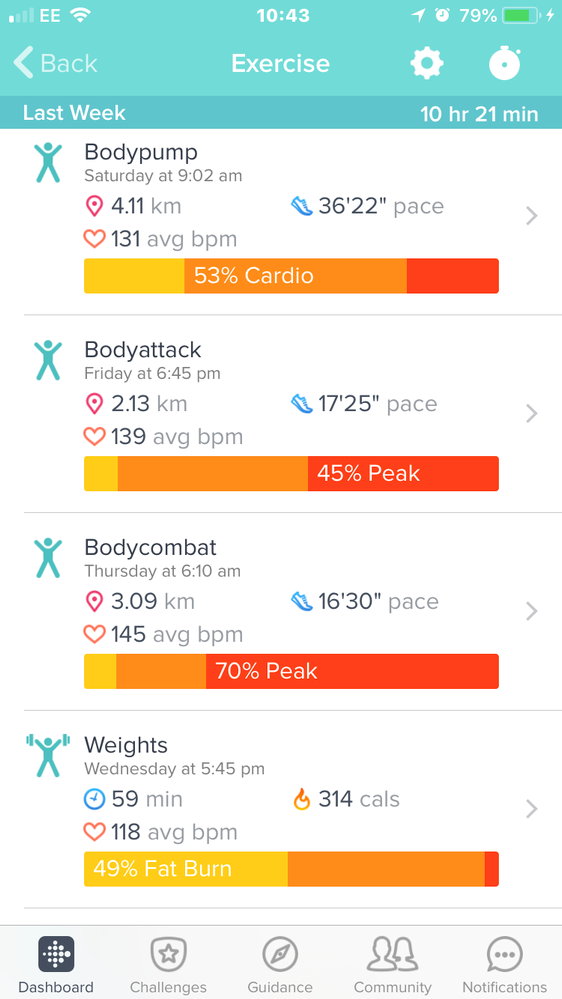
Task: Tap the Bodyattack activity figure icon
Action: pyautogui.click(x=48, y=361)
